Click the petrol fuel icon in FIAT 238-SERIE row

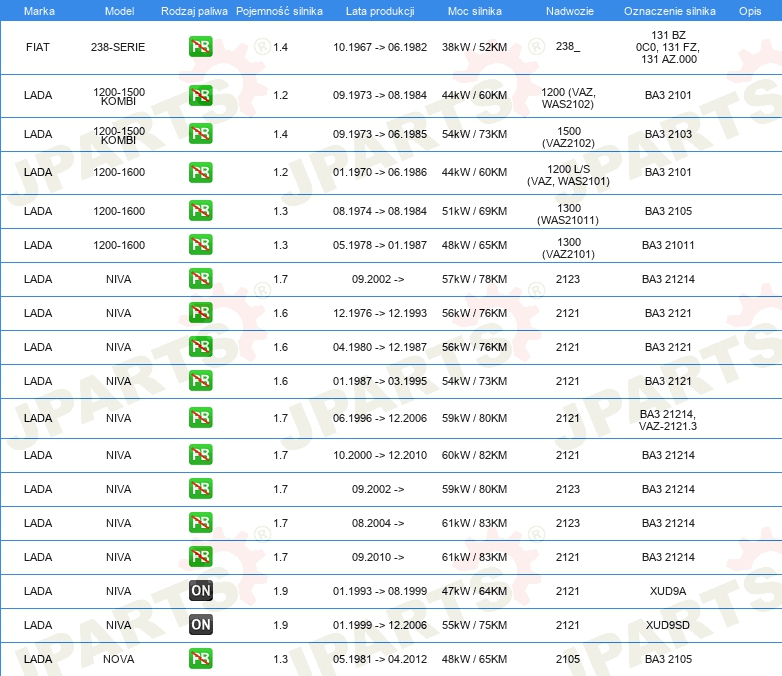(200, 47)
